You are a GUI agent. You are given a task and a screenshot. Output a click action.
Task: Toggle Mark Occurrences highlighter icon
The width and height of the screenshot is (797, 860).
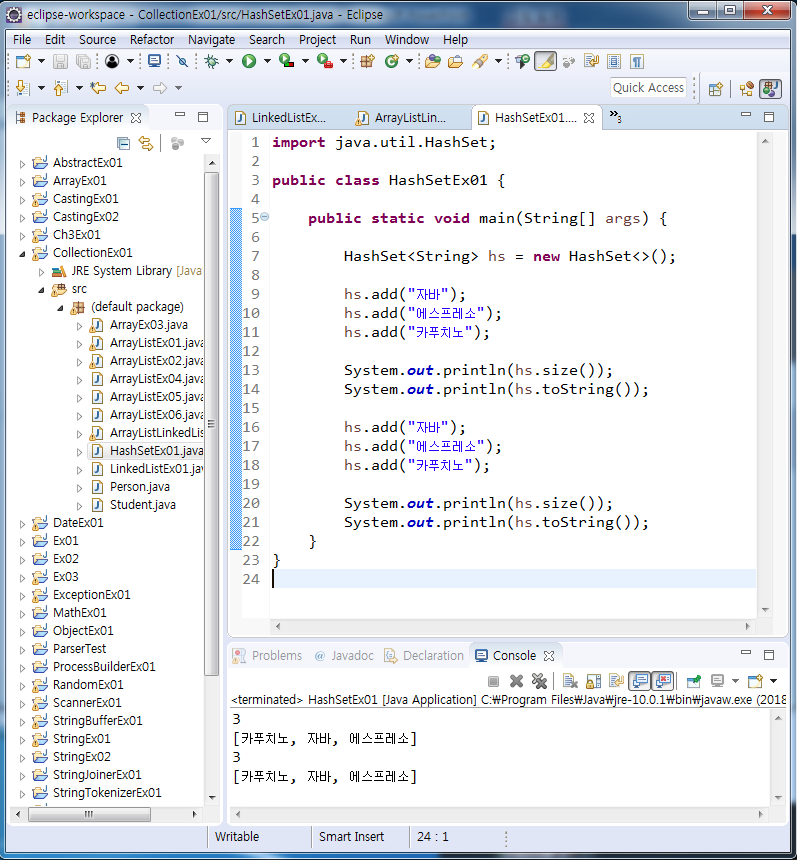click(545, 61)
